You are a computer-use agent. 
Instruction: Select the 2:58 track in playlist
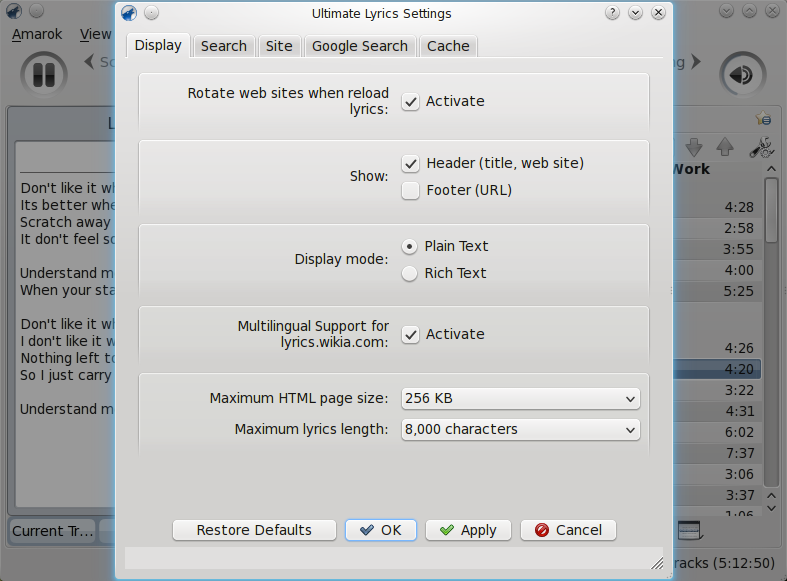point(718,228)
